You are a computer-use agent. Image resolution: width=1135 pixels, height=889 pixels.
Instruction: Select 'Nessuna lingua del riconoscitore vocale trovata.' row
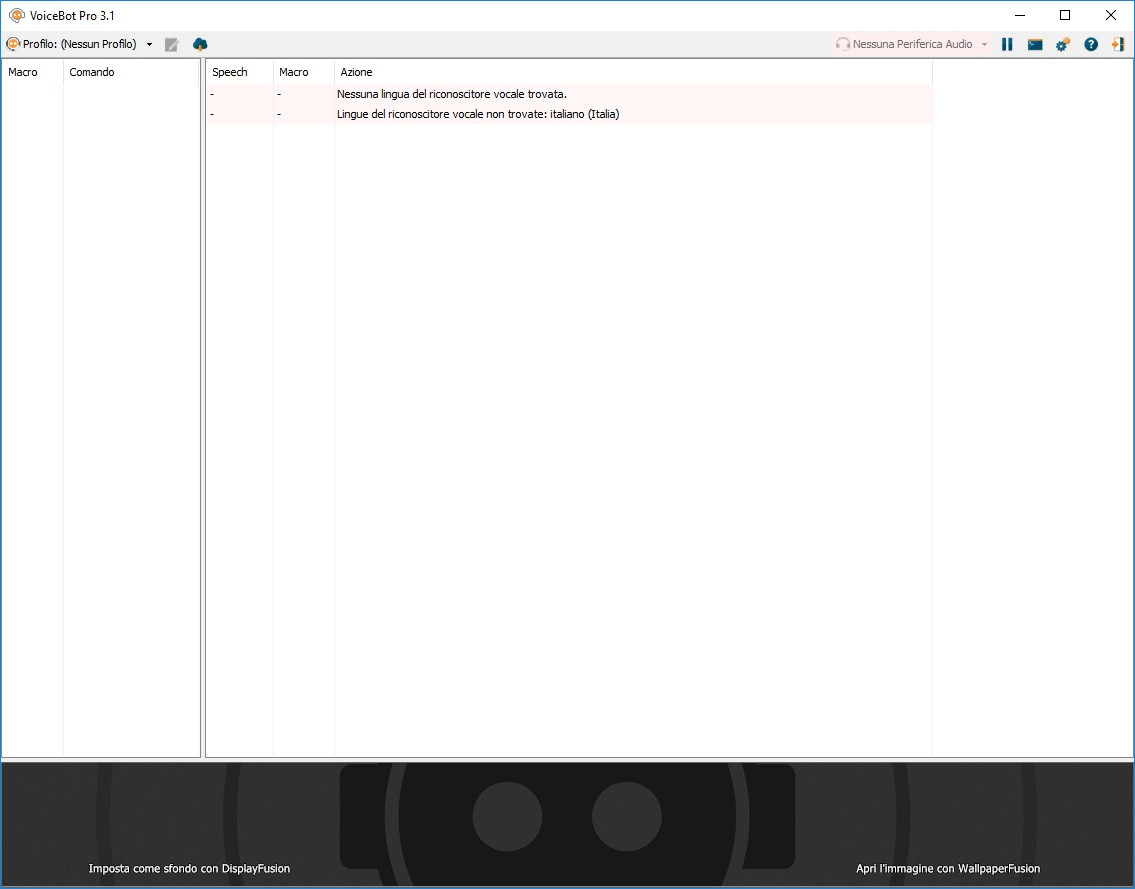(569, 94)
